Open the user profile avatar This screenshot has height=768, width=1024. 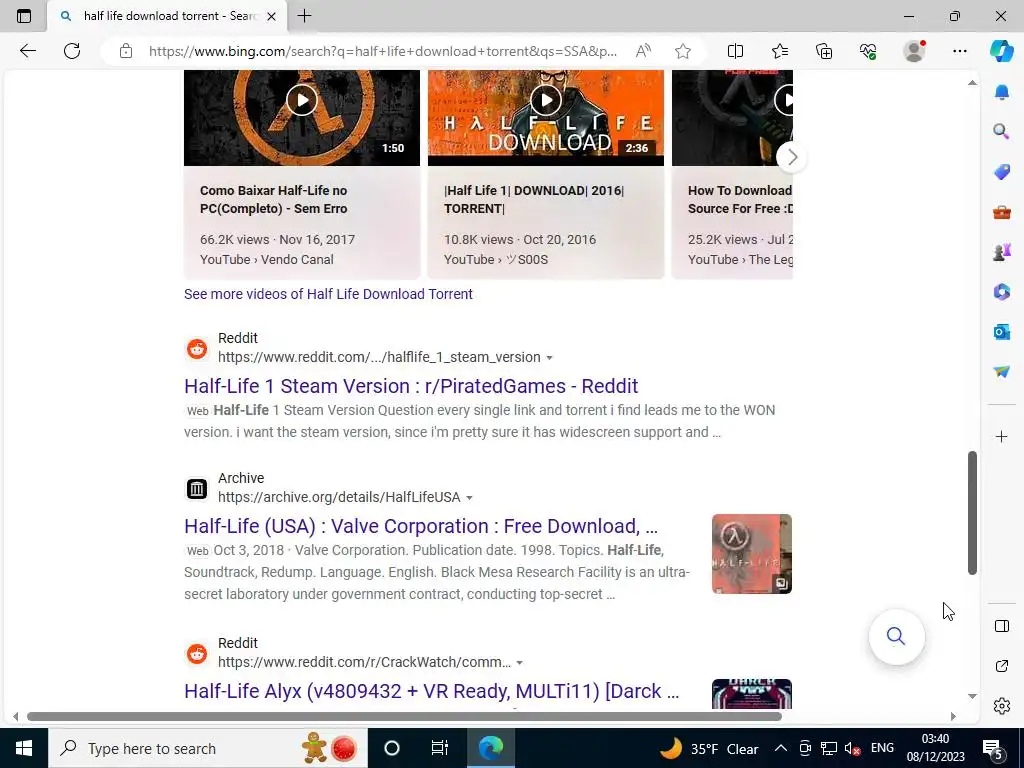(x=914, y=51)
